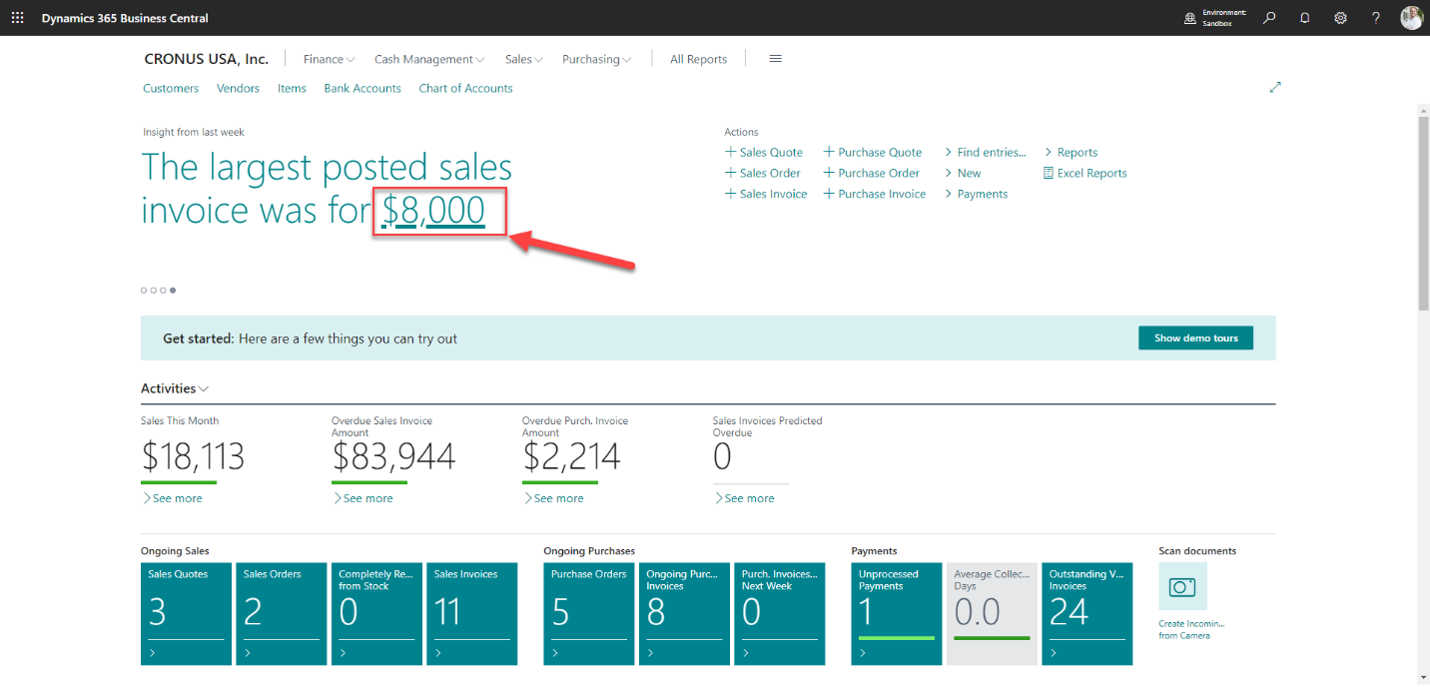1430x687 pixels.
Task: Open the notifications bell
Action: point(1305,18)
